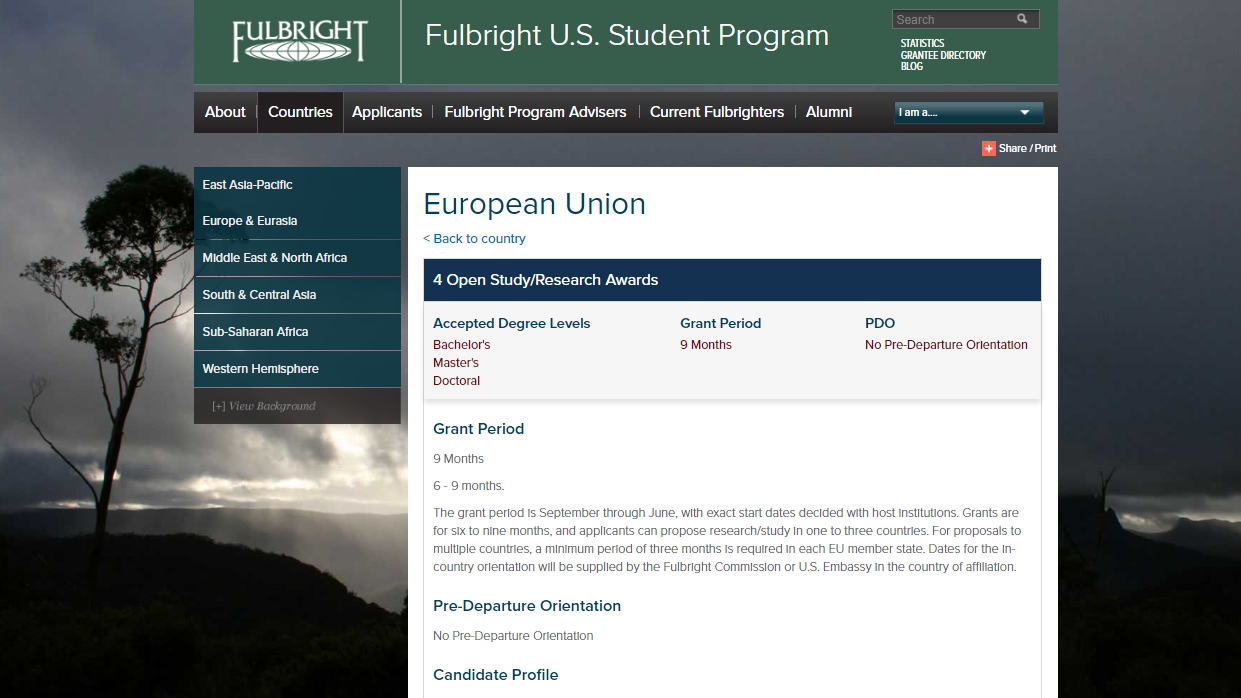Go to the Applicants menu

click(387, 112)
